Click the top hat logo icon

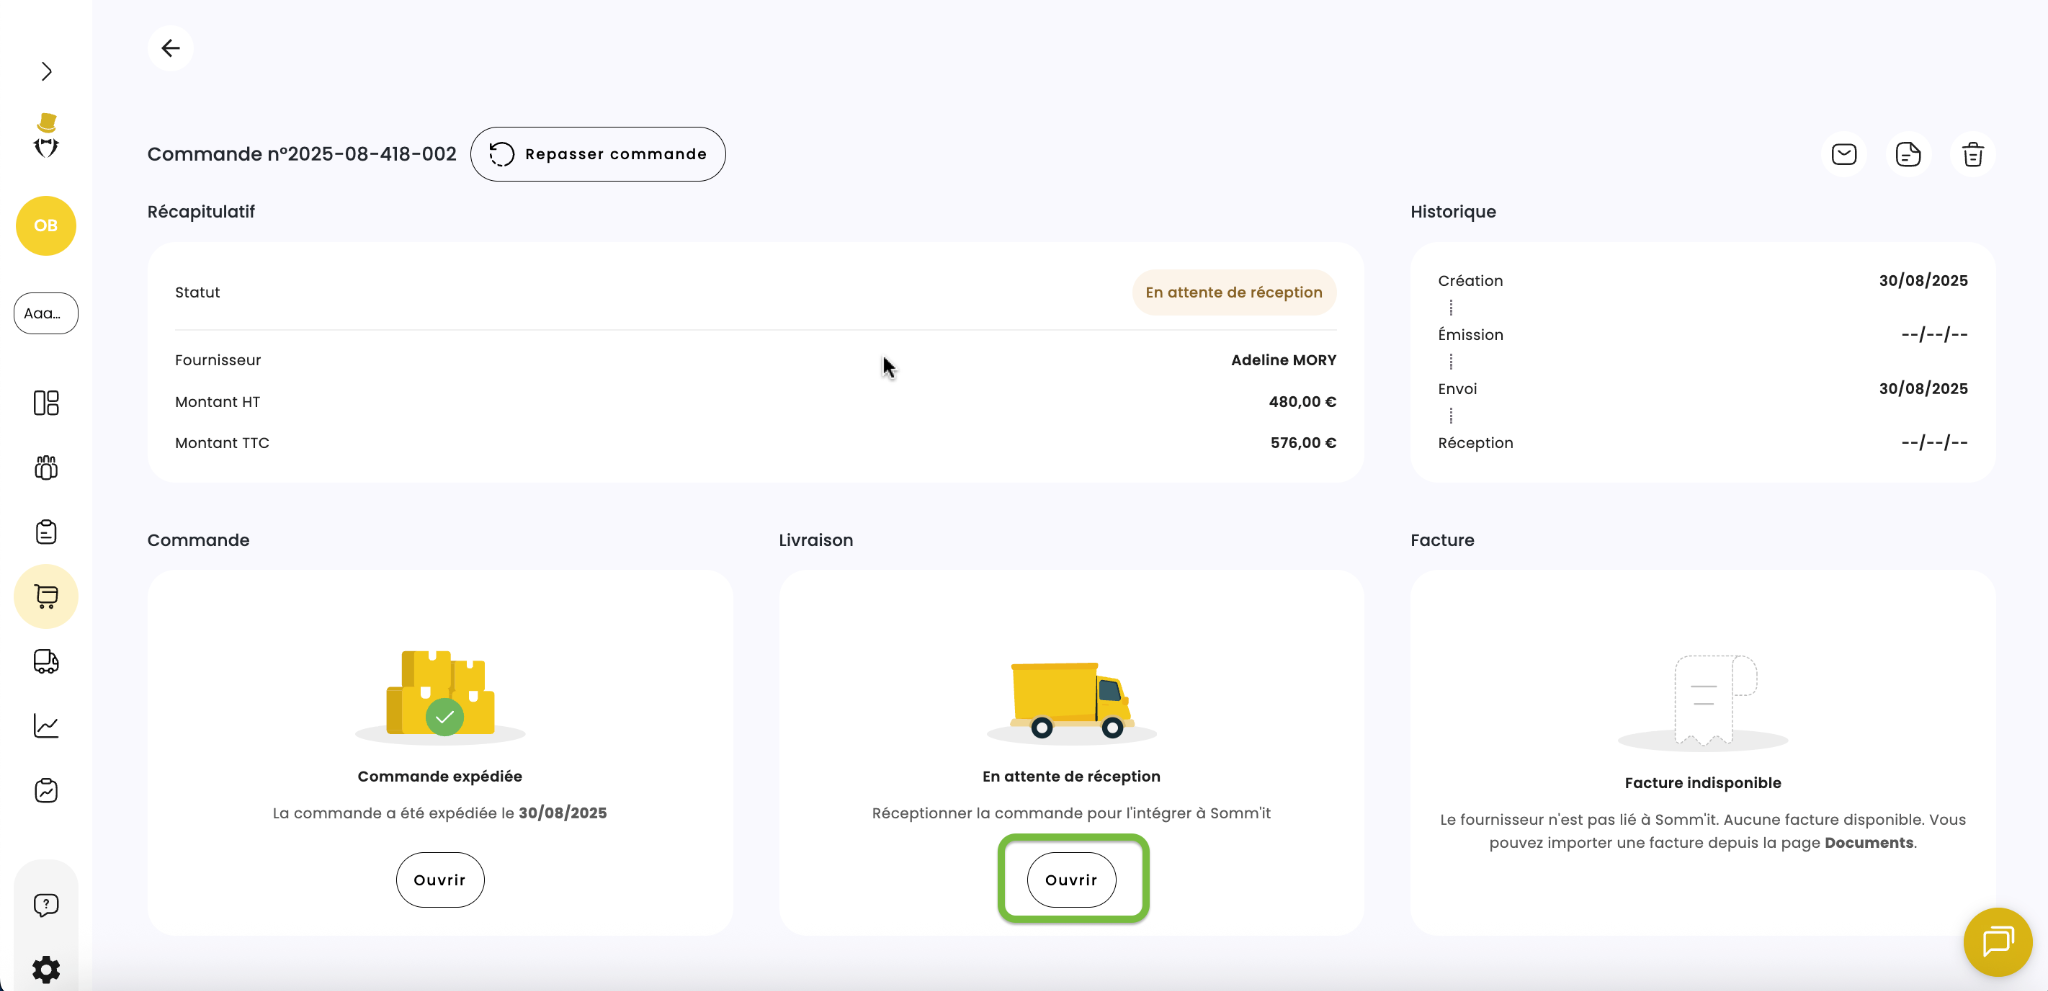[x=46, y=136]
